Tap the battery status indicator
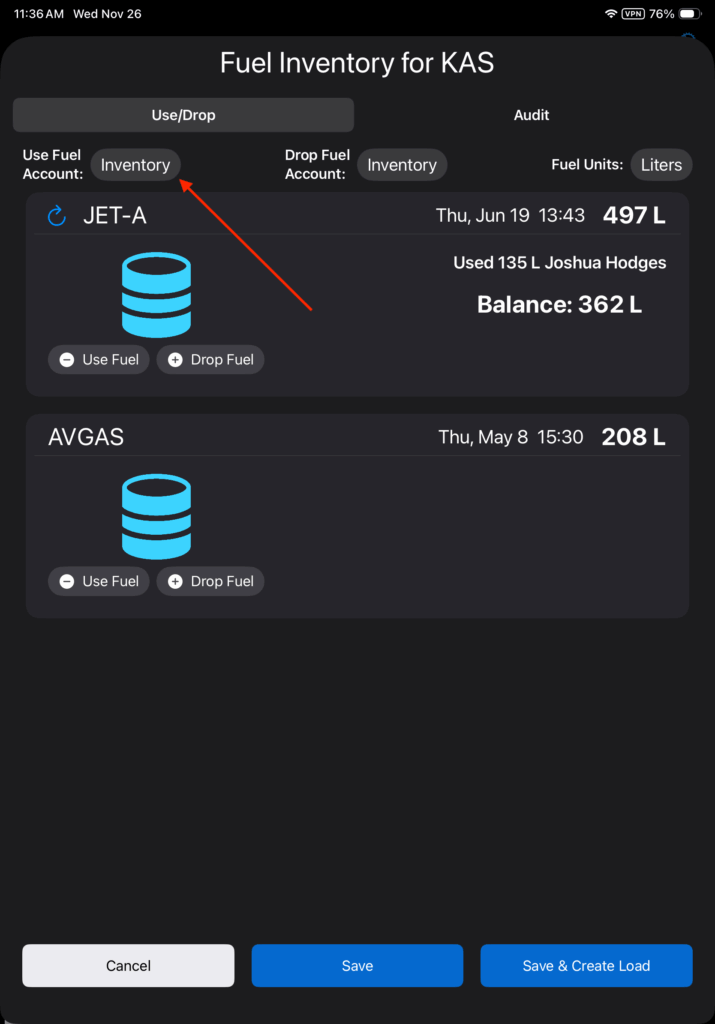Image resolution: width=715 pixels, height=1024 pixels. pyautogui.click(x=690, y=14)
